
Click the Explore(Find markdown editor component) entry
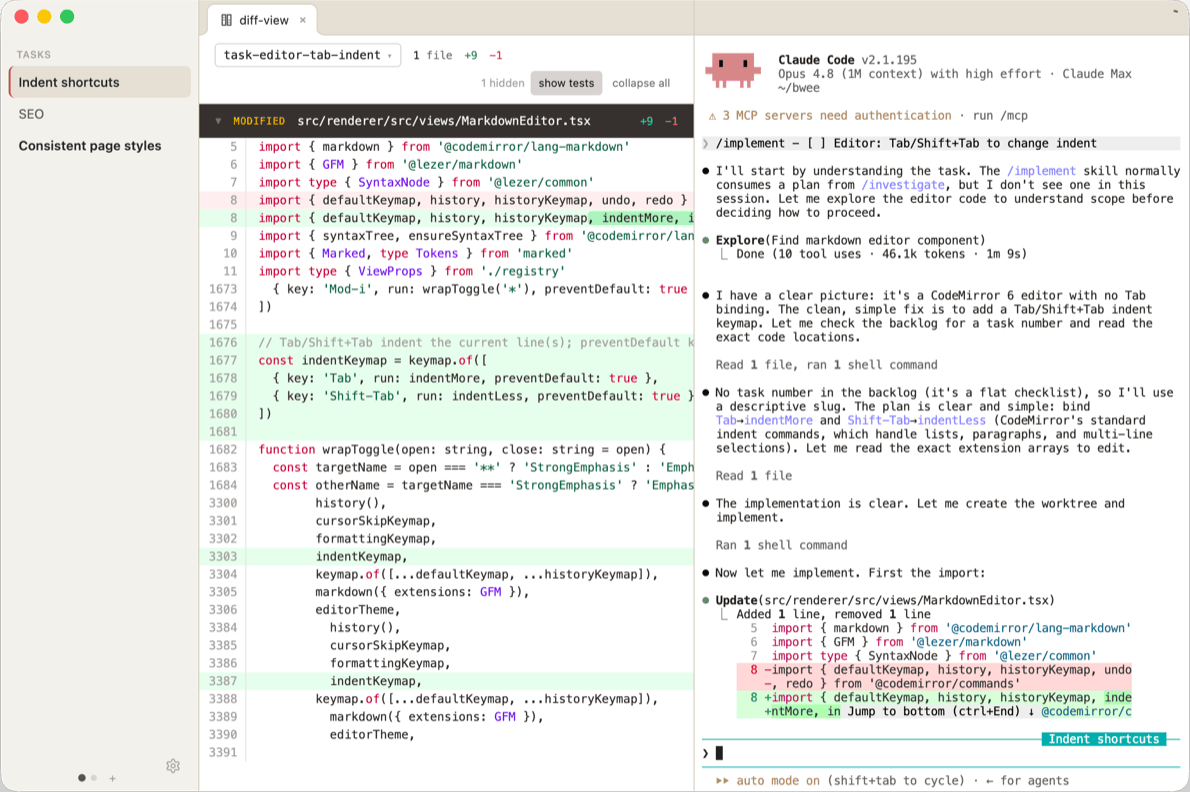coord(850,240)
